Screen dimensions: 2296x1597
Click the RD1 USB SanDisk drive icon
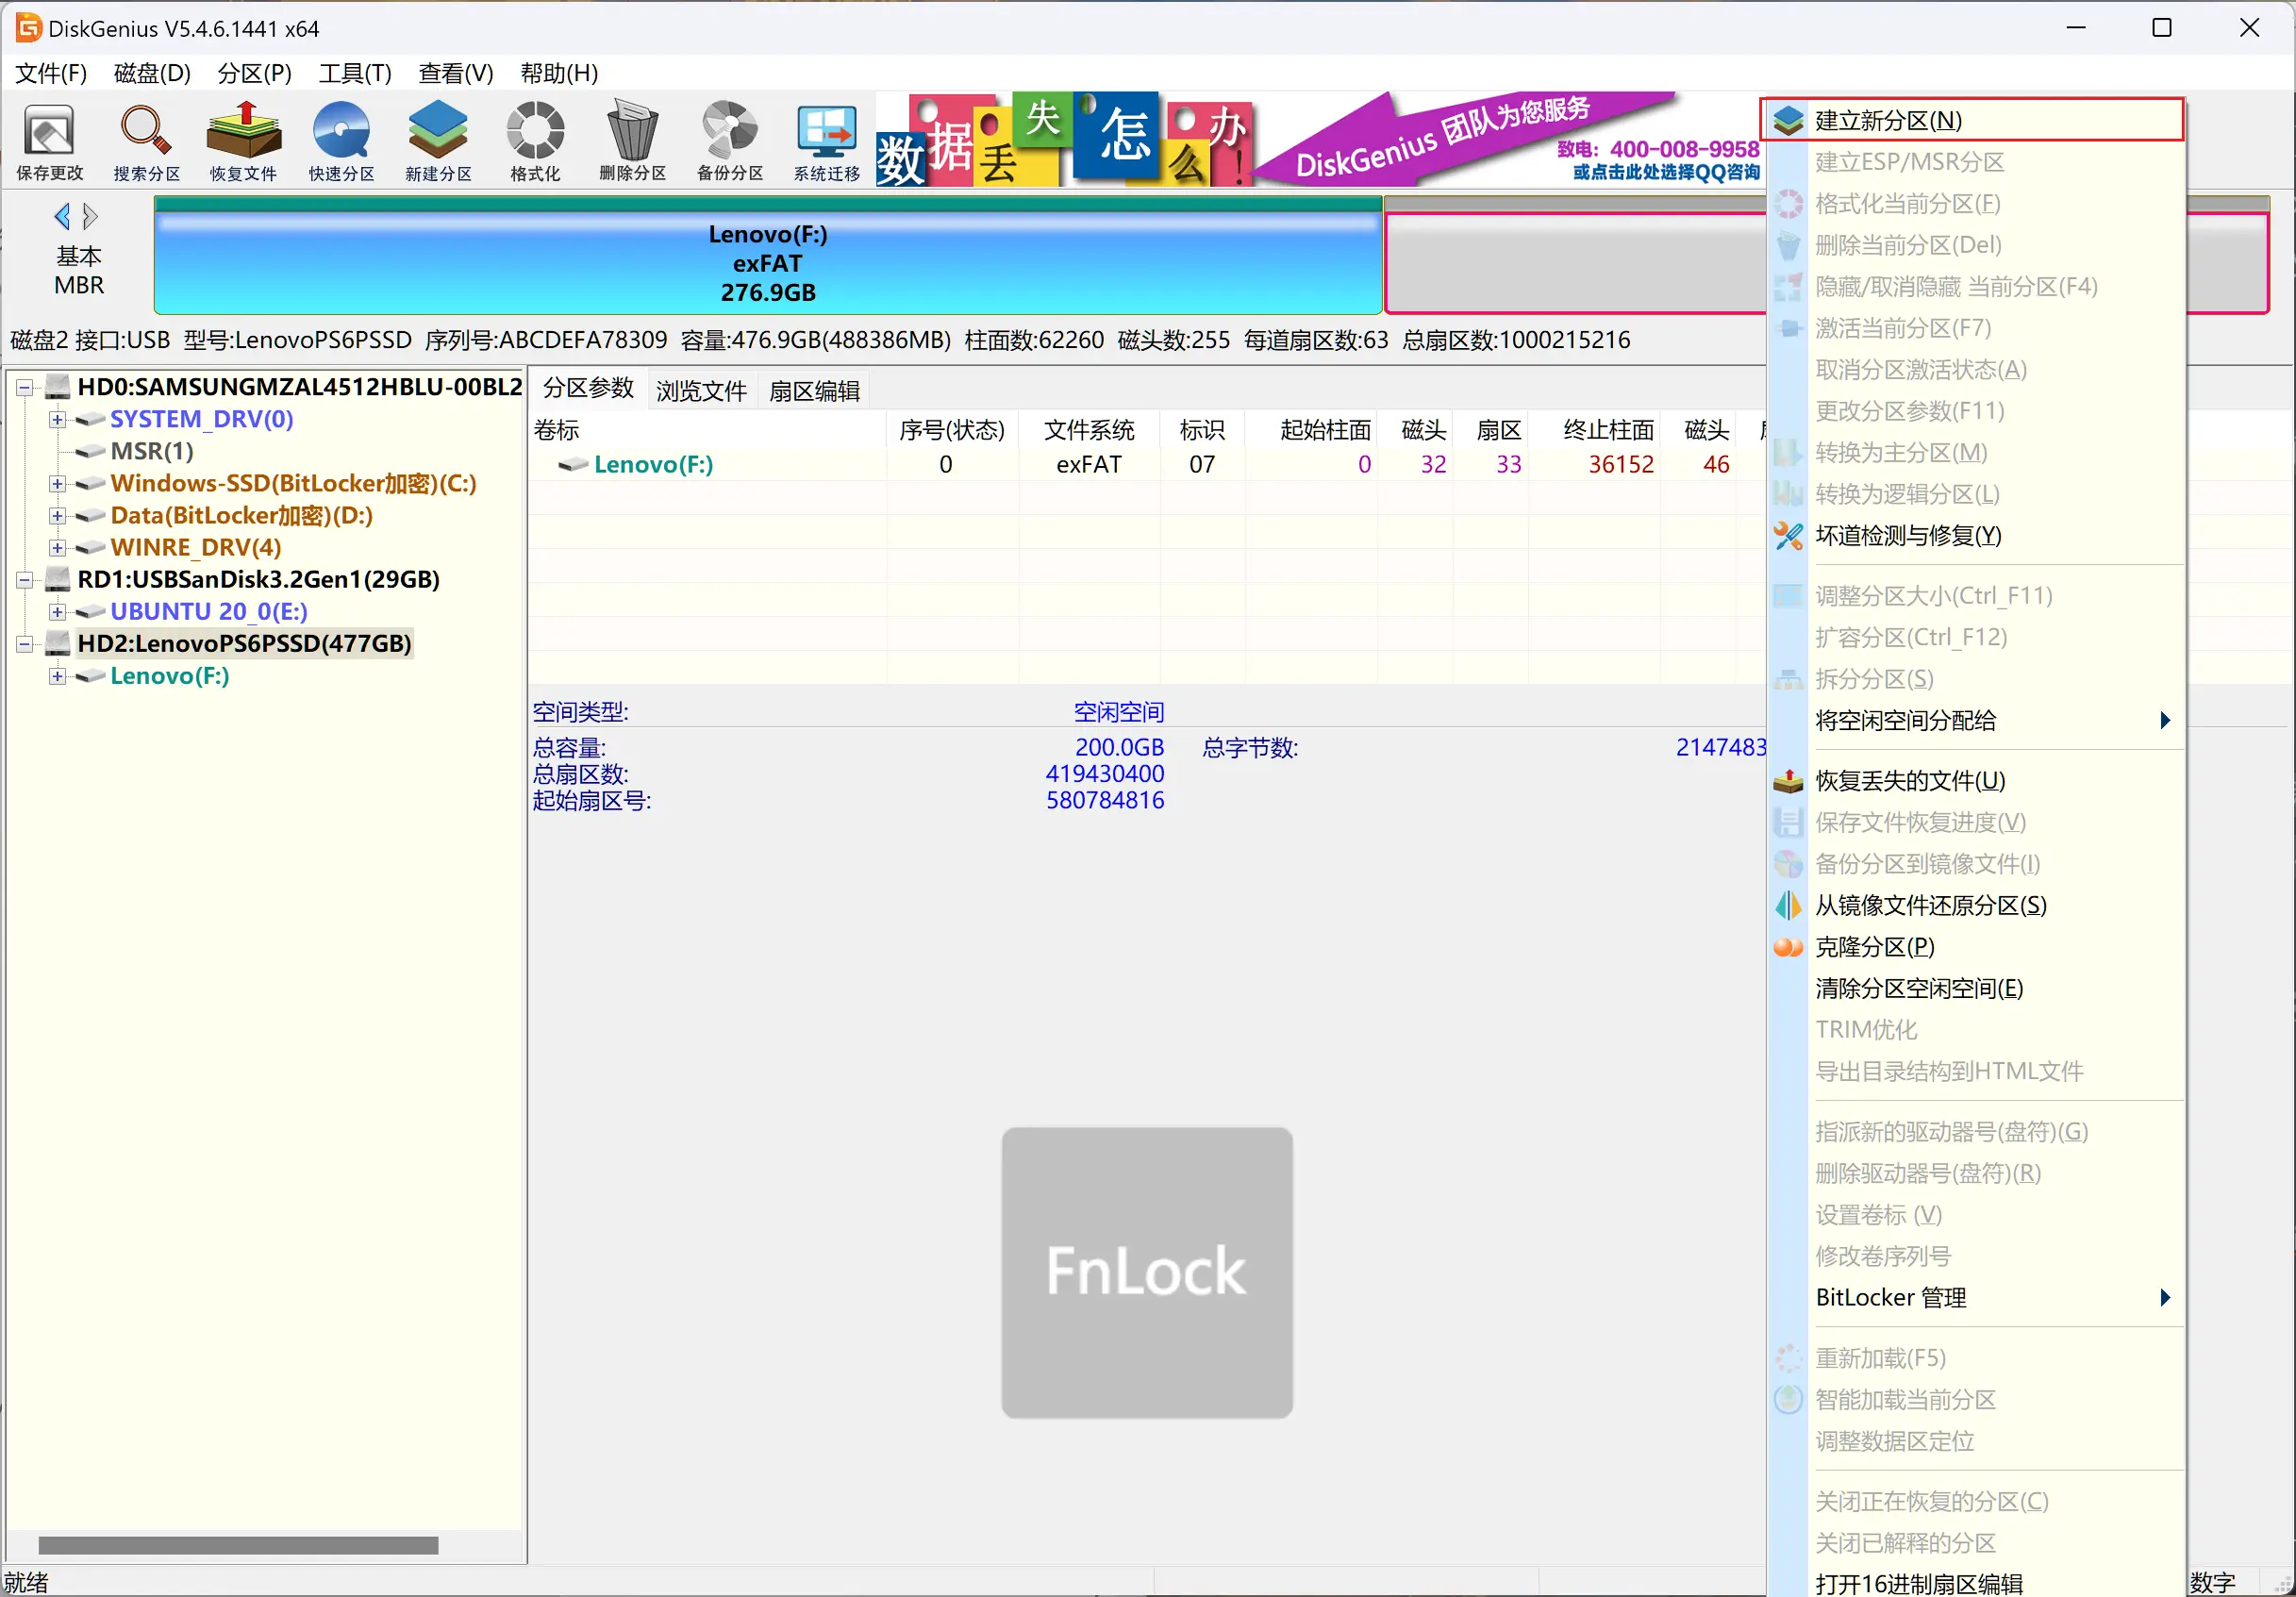59,579
